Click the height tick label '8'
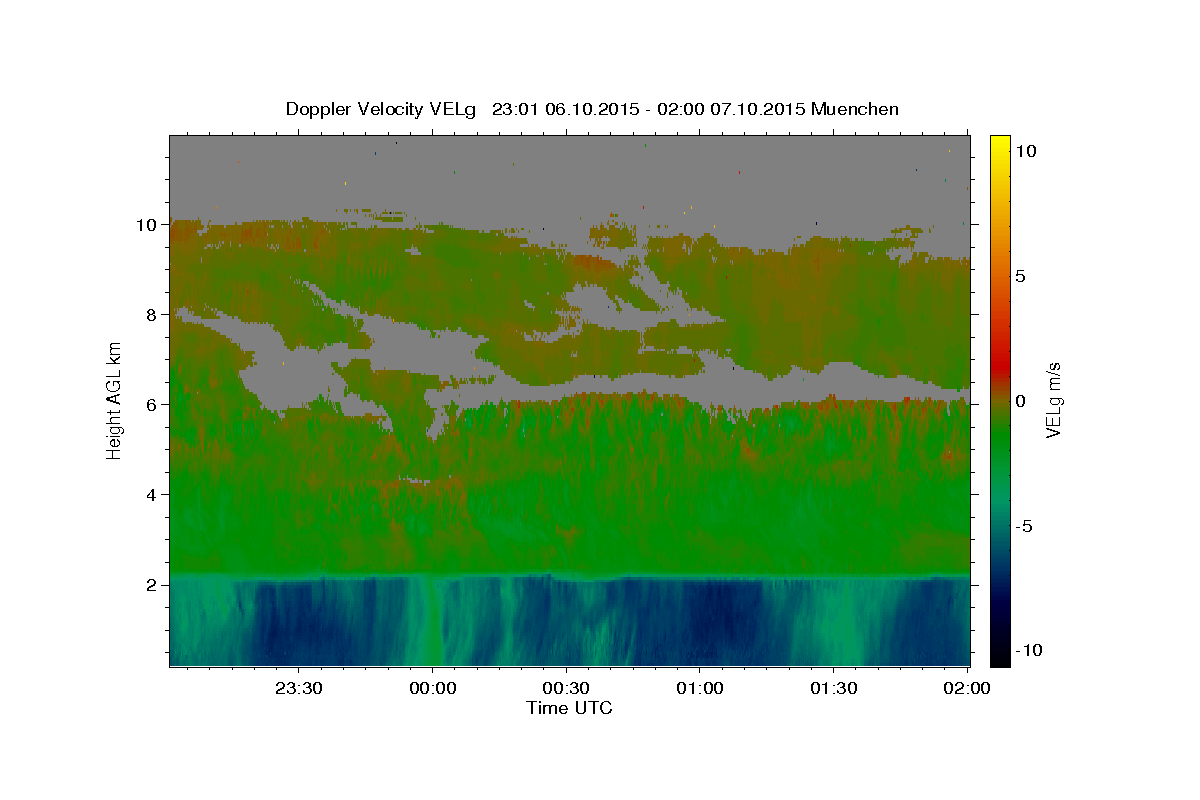1200x800 pixels. [153, 315]
